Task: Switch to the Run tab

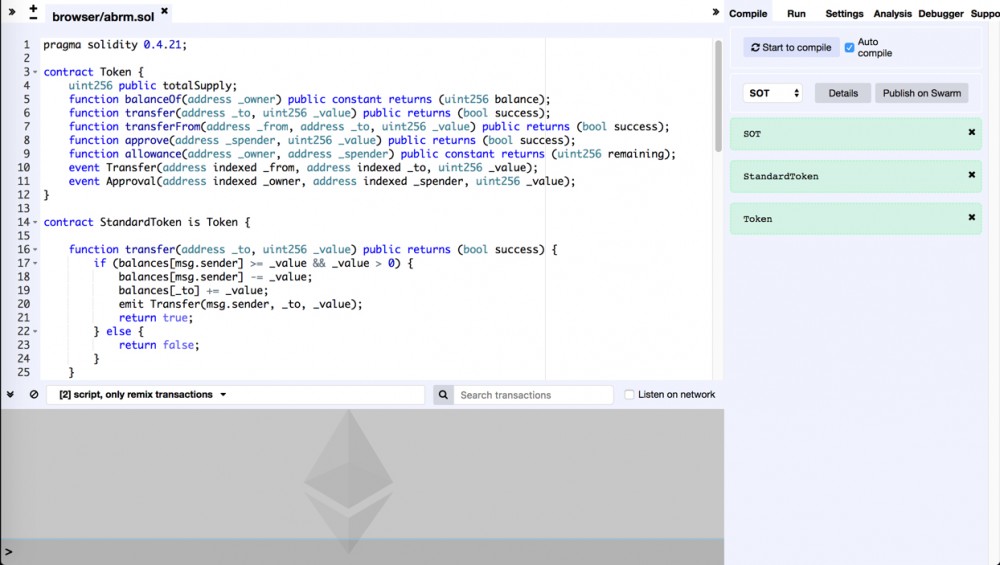Action: pos(796,13)
